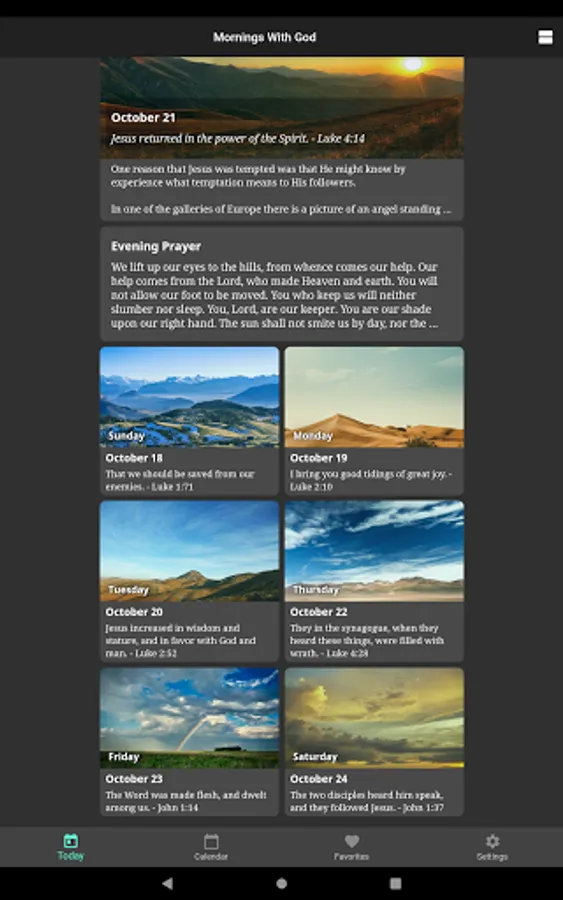
Task: Choose the Friday October 23 rainbow card
Action: (189, 742)
